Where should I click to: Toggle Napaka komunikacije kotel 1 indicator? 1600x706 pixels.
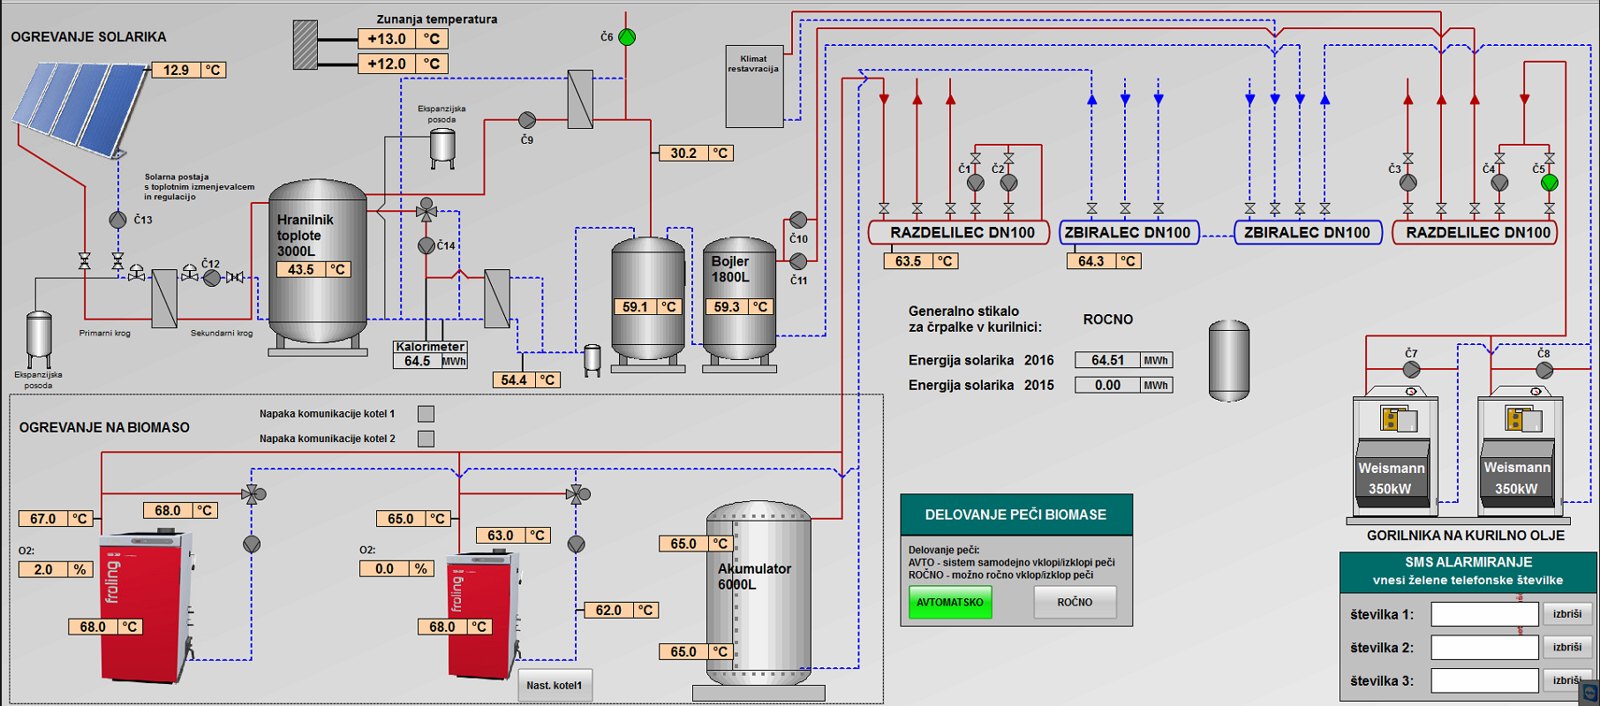(x=426, y=414)
